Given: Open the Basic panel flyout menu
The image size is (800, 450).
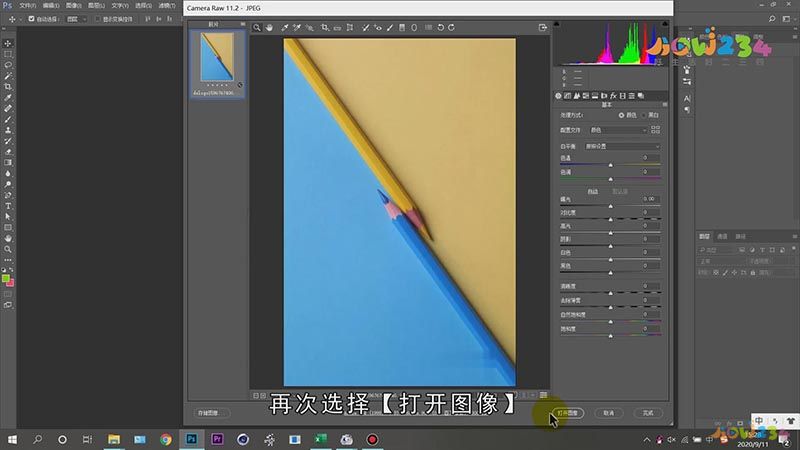Looking at the screenshot, I should [x=664, y=105].
